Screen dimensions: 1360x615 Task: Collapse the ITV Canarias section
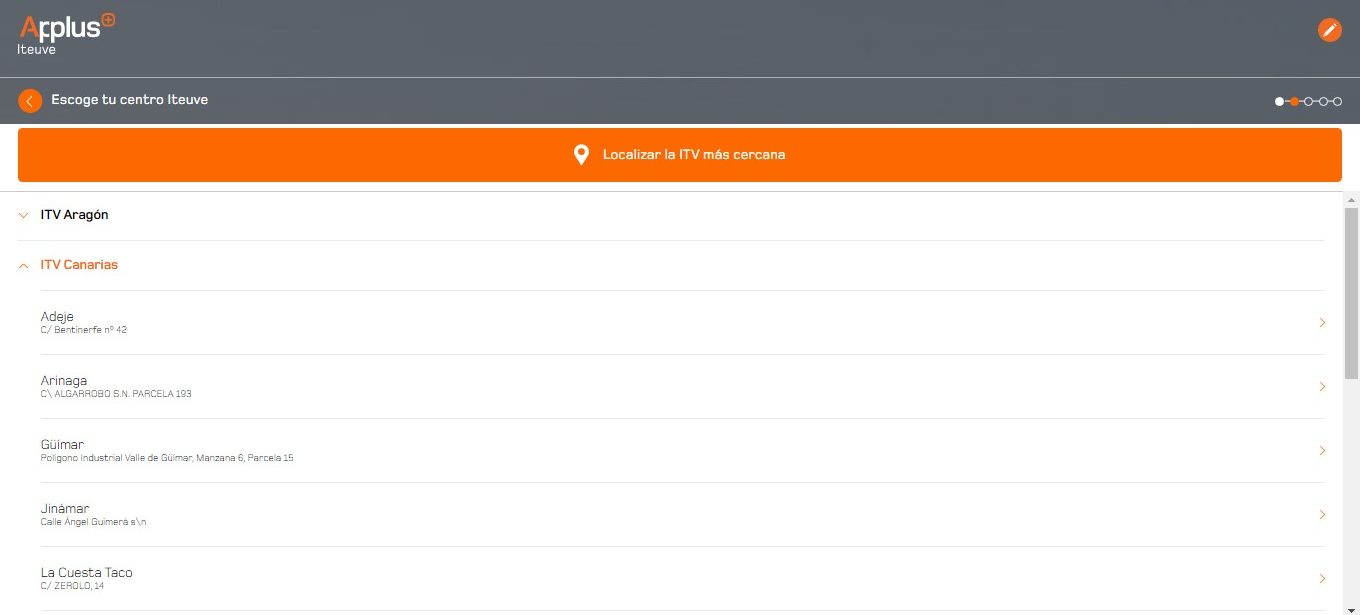tap(672, 265)
